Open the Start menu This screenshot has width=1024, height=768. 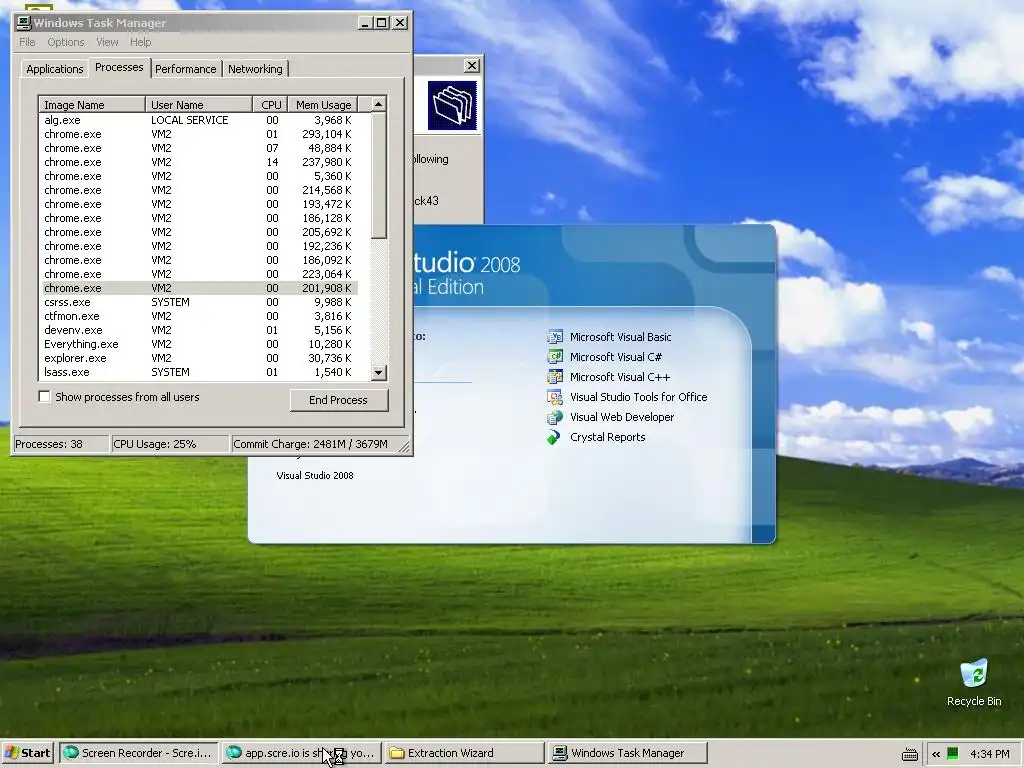coord(28,753)
